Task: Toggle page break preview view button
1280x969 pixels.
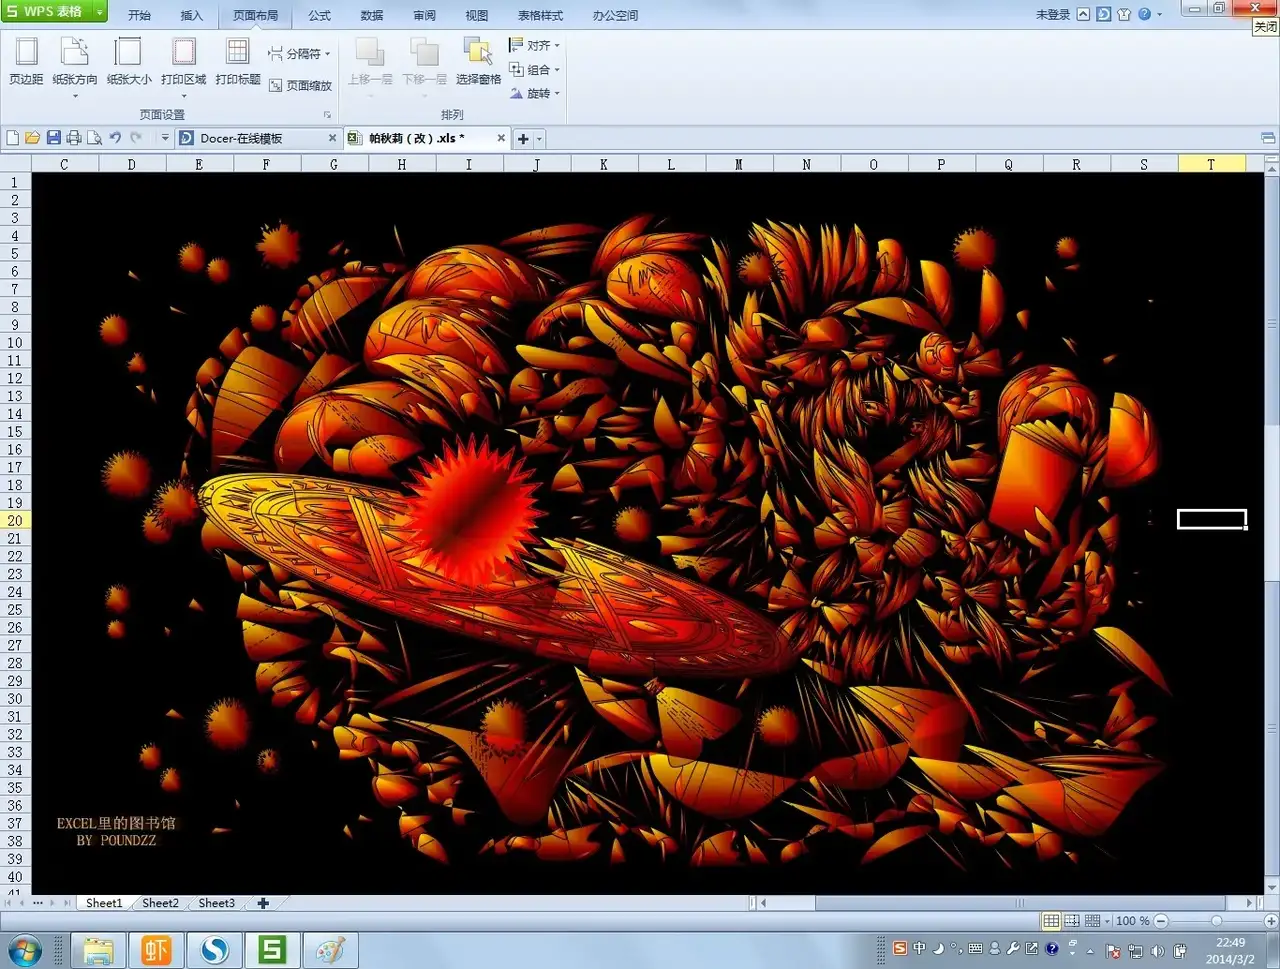Action: click(1071, 921)
